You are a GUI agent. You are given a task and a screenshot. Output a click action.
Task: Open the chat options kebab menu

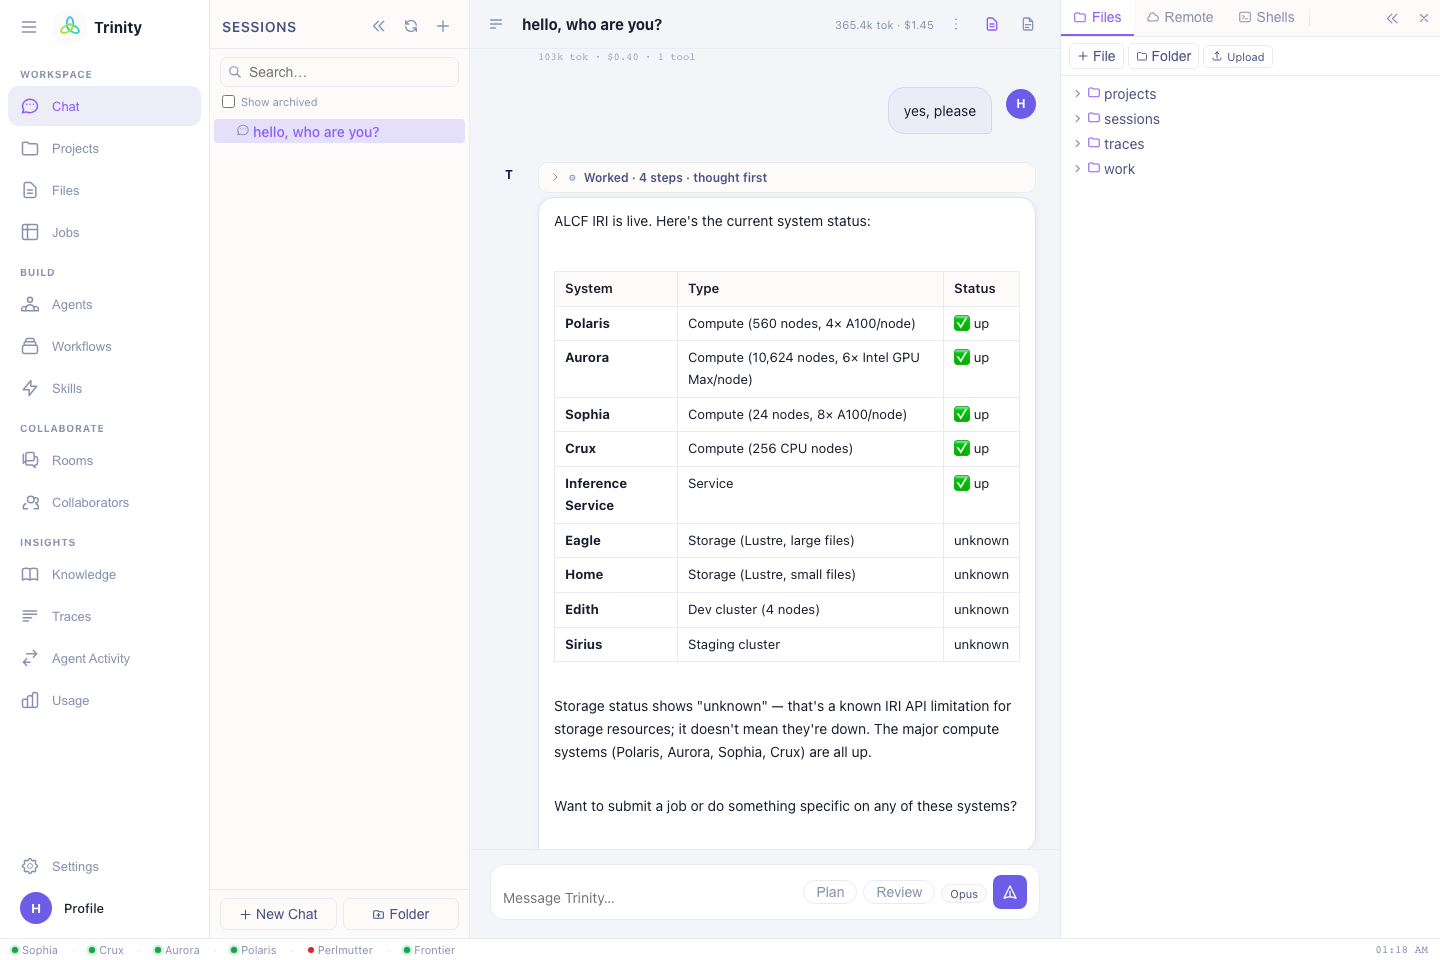[x=956, y=24]
